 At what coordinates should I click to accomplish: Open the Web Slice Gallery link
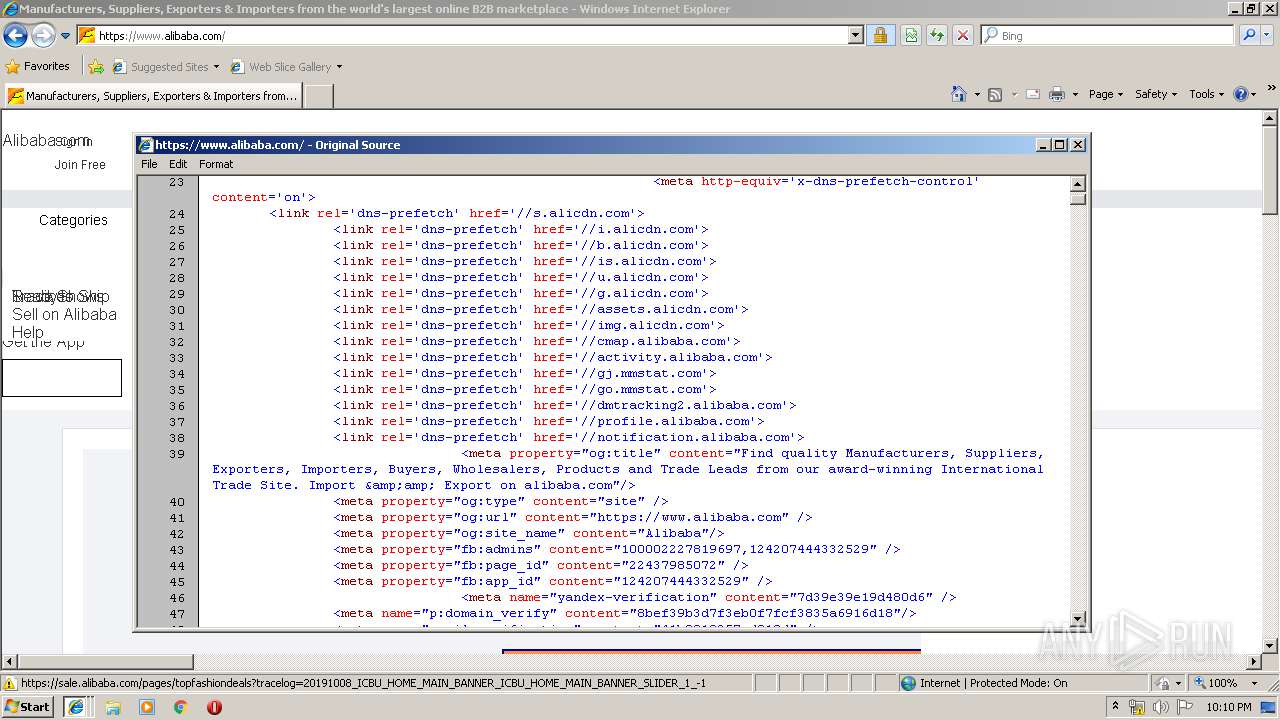coord(286,67)
